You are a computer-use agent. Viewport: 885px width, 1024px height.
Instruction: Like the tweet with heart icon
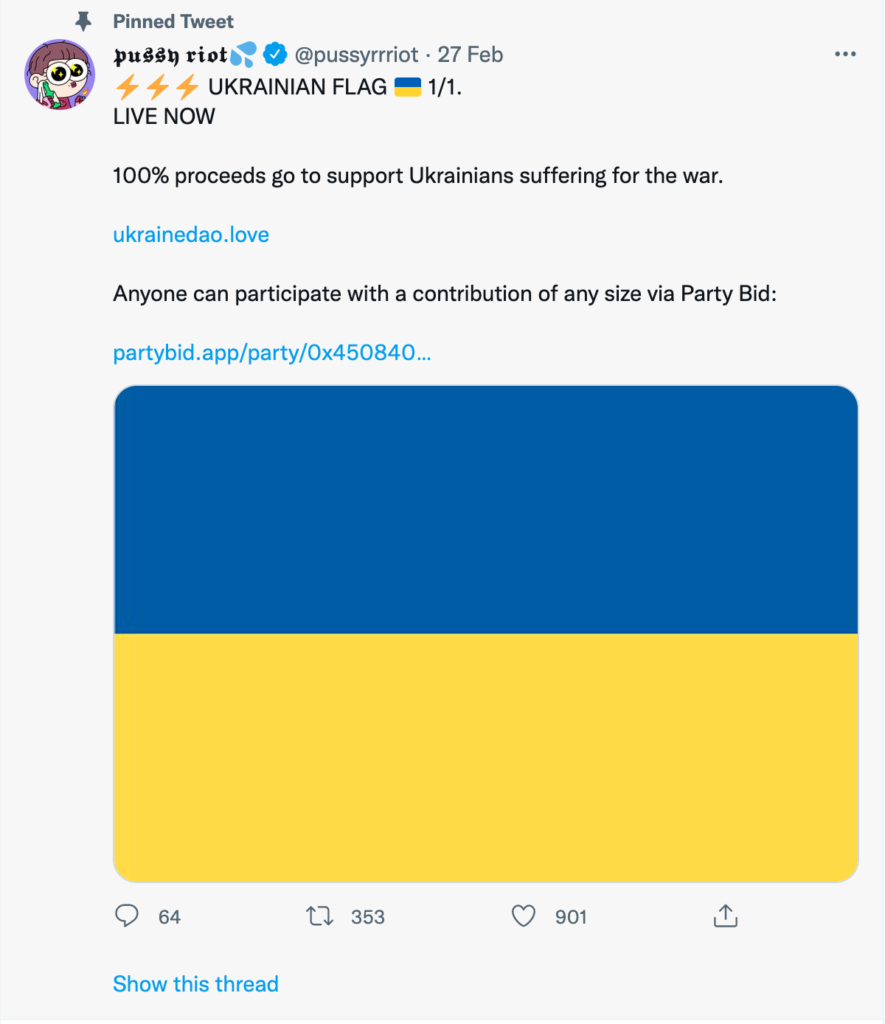click(523, 916)
